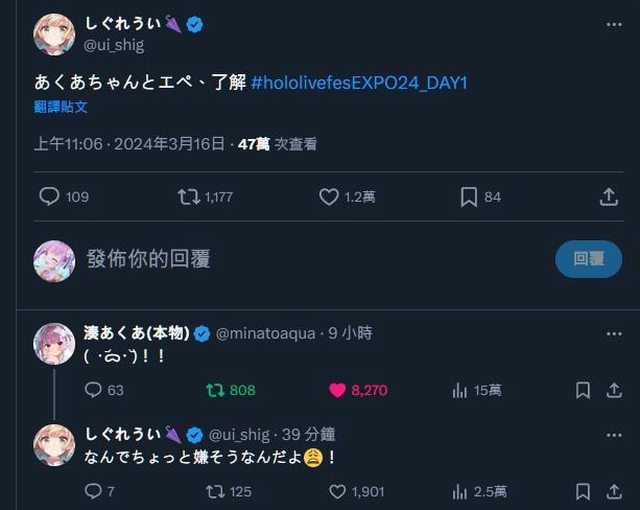Reply to the main tweet via comment icon

49,197
